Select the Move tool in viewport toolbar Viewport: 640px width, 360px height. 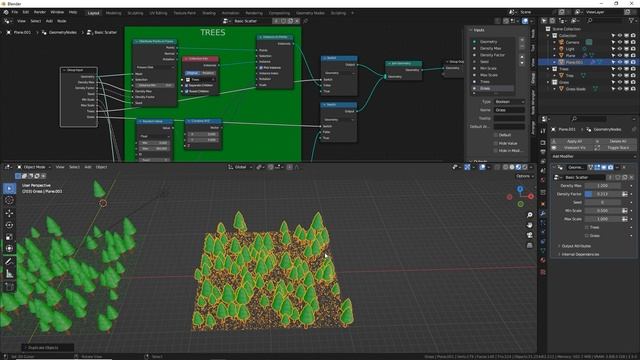click(9, 213)
